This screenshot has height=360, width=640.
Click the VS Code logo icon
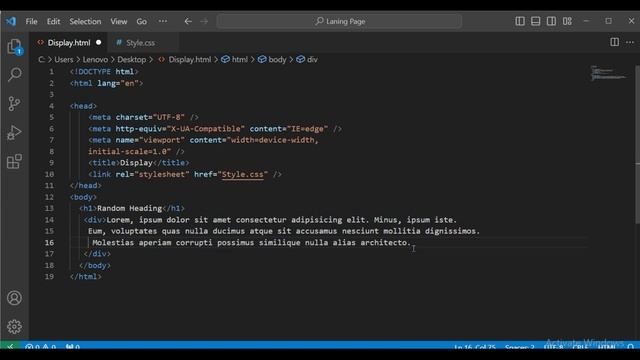click(x=11, y=21)
